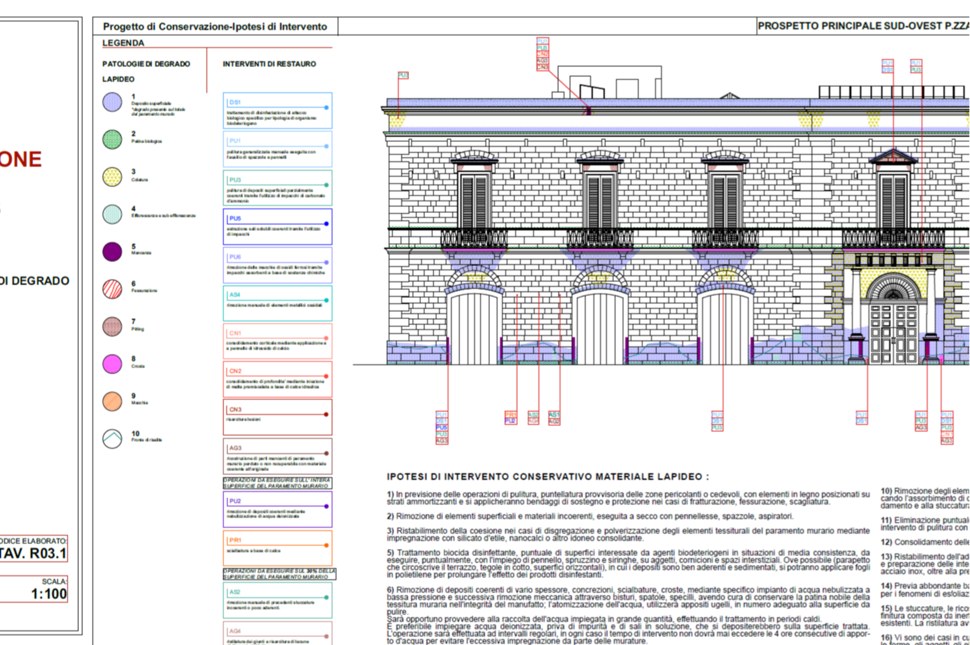The height and width of the screenshot is (645, 970).
Task: Click the 'OPERAZIONI DA ESEGUIRE SULL'INTERA SUPERFICIE' note
Action: [x=277, y=483]
